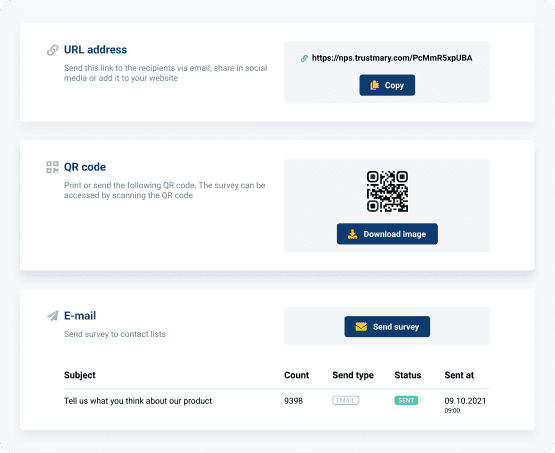The width and height of the screenshot is (555, 453).
Task: Click the EMAIL send type badge
Action: tap(345, 400)
